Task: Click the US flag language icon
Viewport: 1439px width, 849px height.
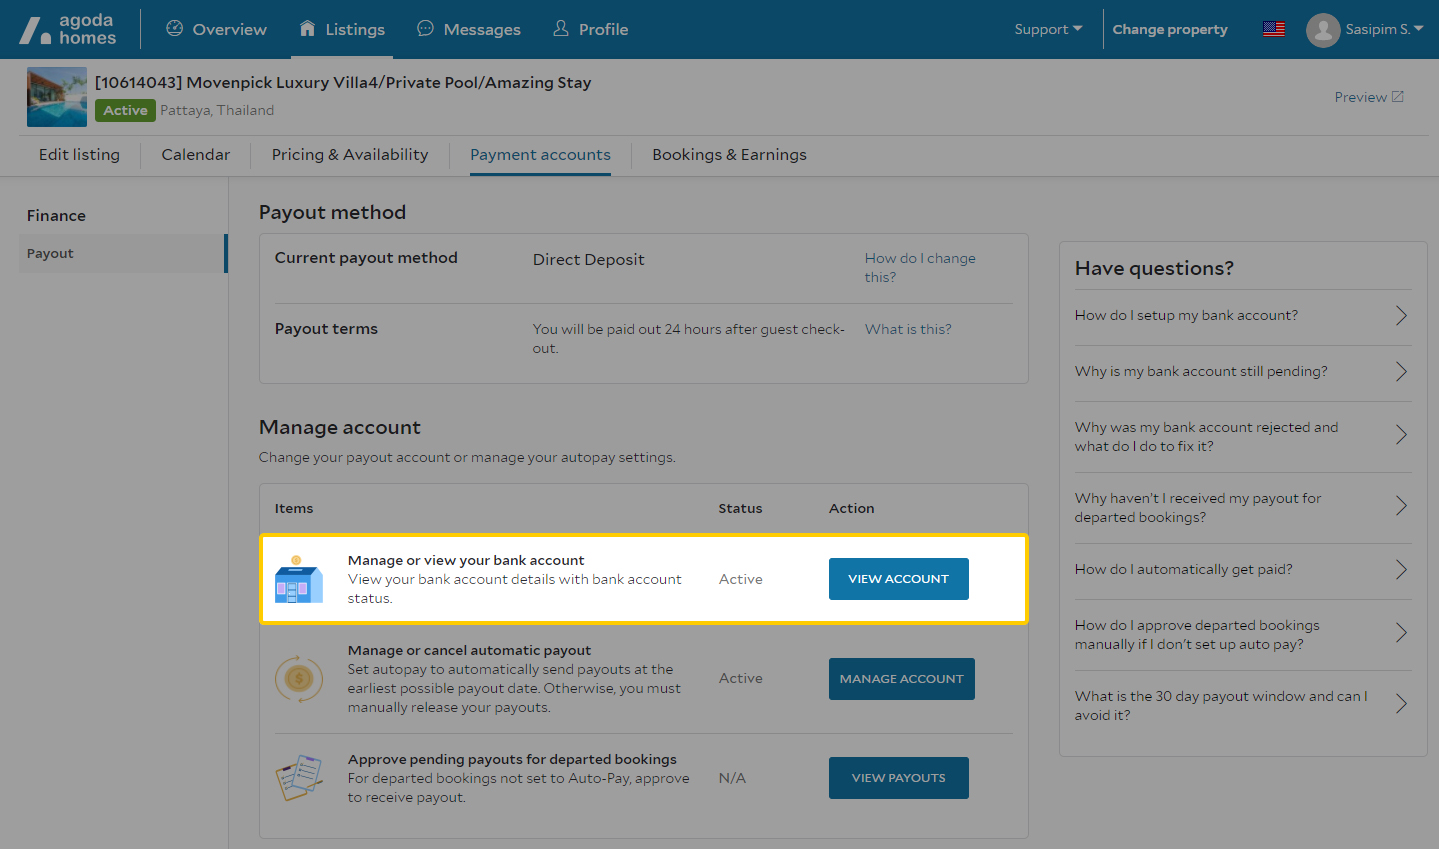Action: [1274, 29]
